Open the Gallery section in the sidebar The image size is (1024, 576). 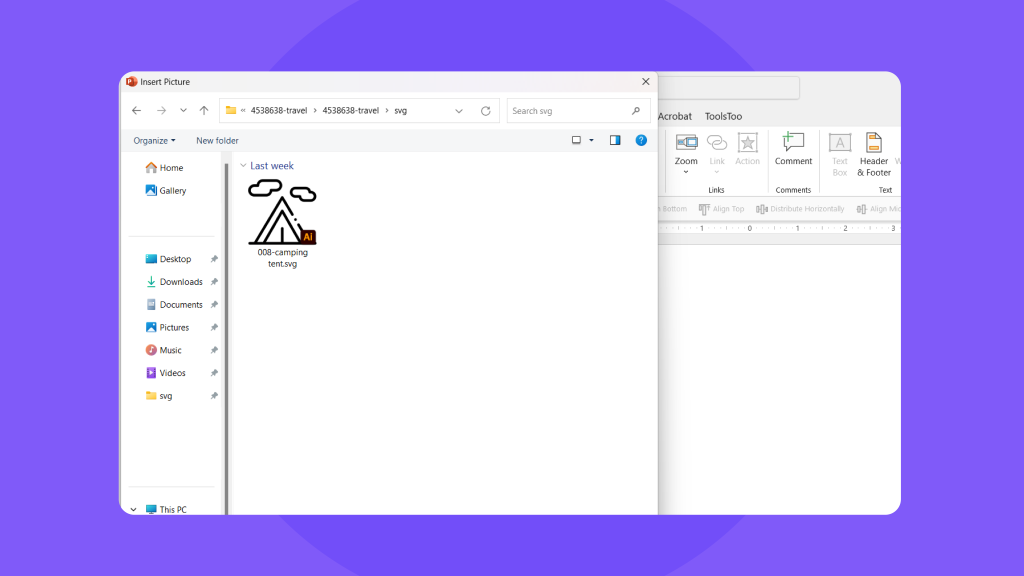(168, 190)
